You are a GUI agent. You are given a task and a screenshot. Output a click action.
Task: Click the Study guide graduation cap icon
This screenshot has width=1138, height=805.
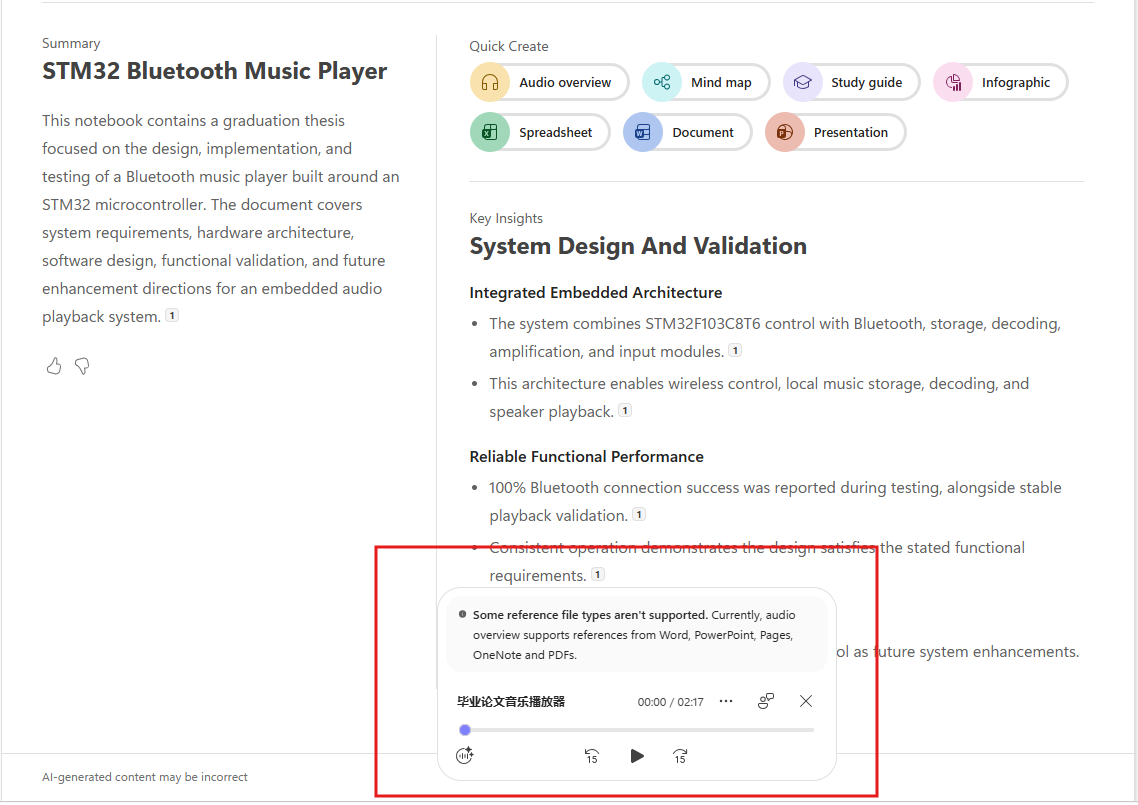803,82
